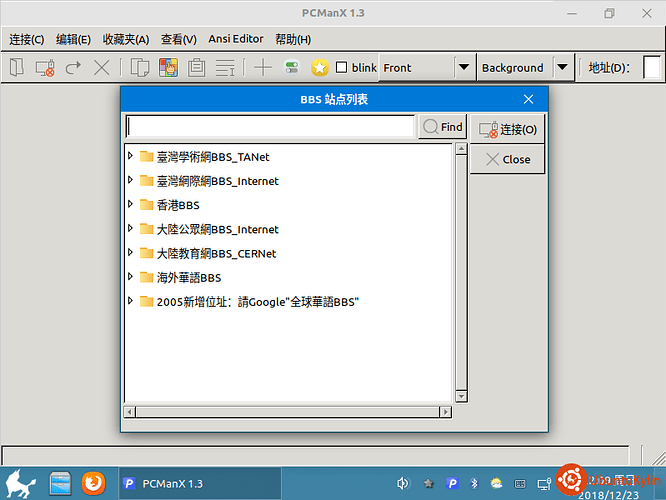Open the Ansi Editor menu
Image resolution: width=666 pixels, height=500 pixels.
pyautogui.click(x=236, y=39)
